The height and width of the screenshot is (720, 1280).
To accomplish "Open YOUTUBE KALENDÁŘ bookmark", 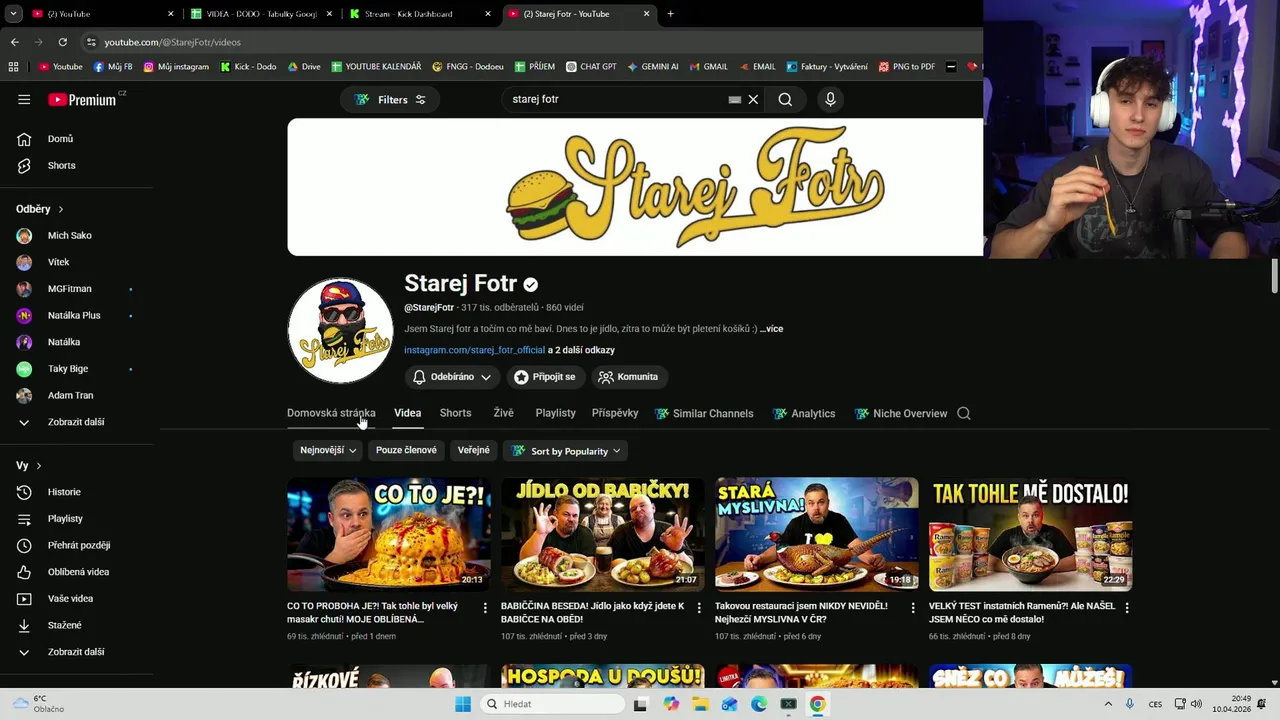I will 376,67.
